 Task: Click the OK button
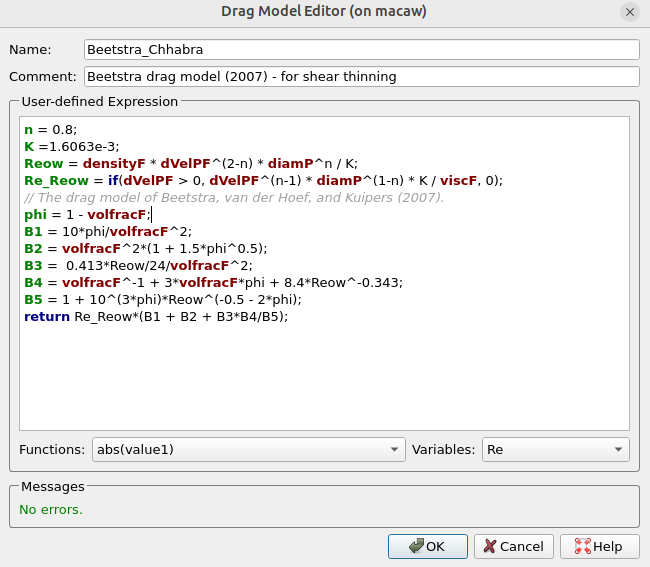(428, 546)
